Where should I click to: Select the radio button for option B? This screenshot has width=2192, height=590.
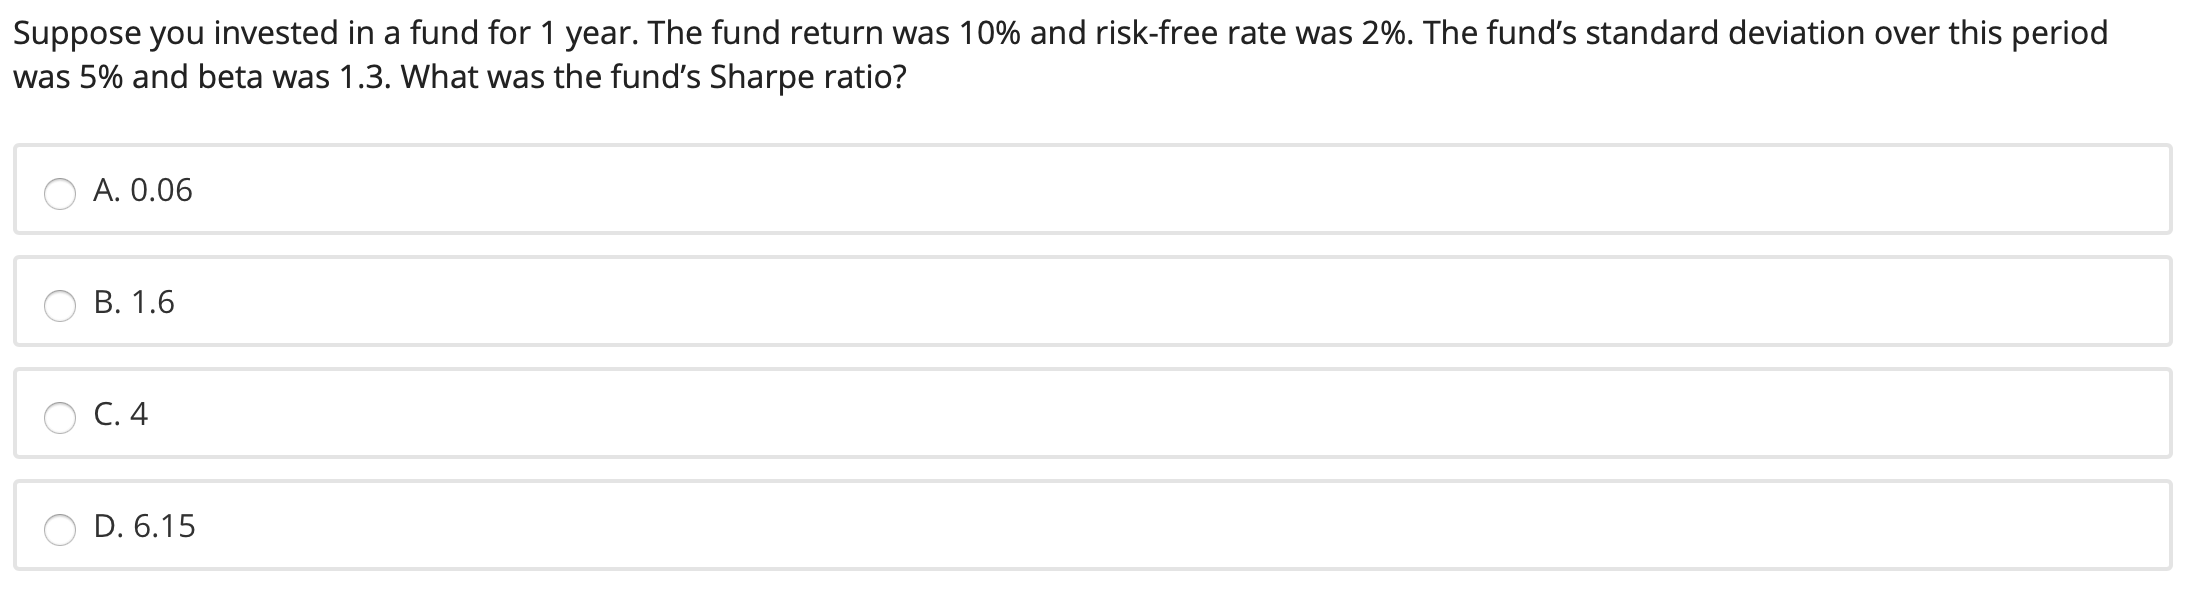click(x=60, y=306)
